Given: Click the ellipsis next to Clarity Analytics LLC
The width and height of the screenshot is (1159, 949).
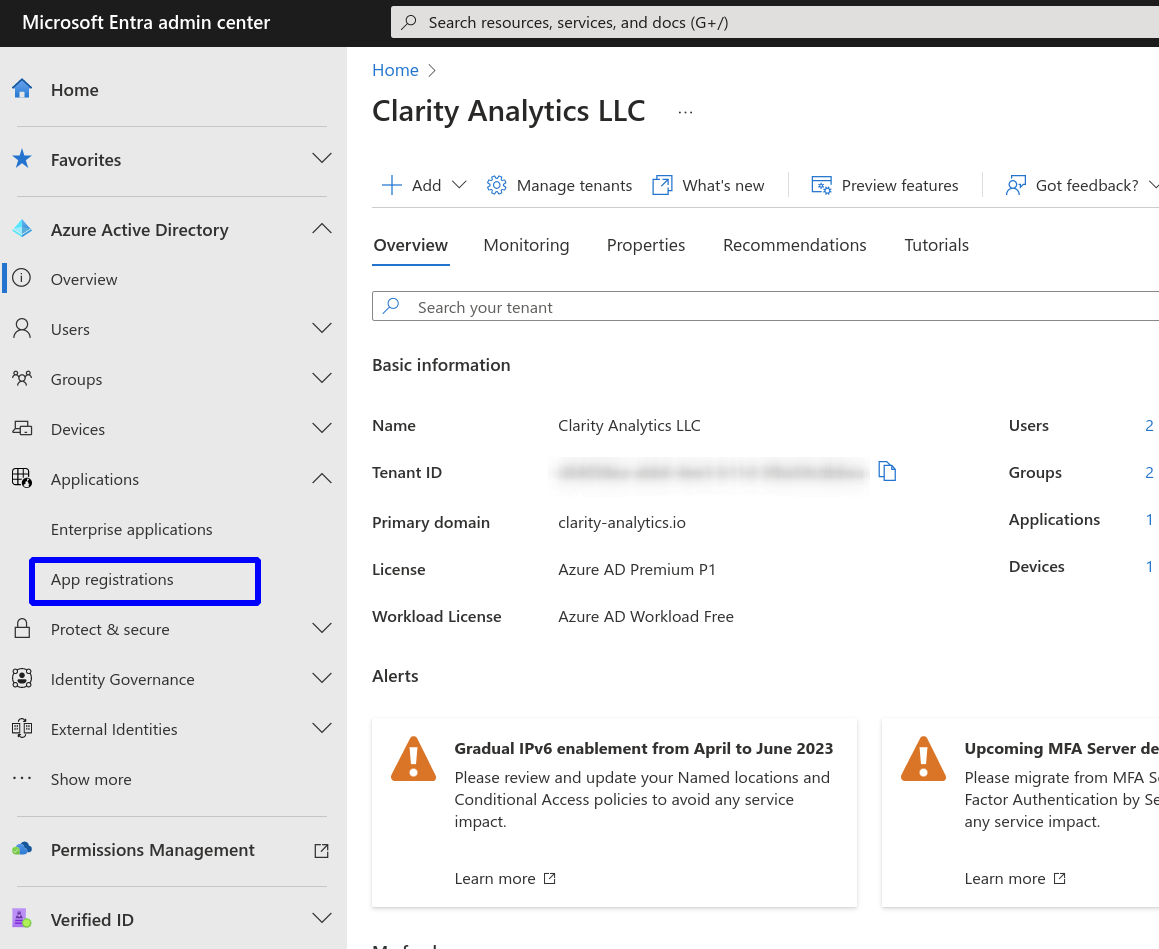Looking at the screenshot, I should [685, 112].
